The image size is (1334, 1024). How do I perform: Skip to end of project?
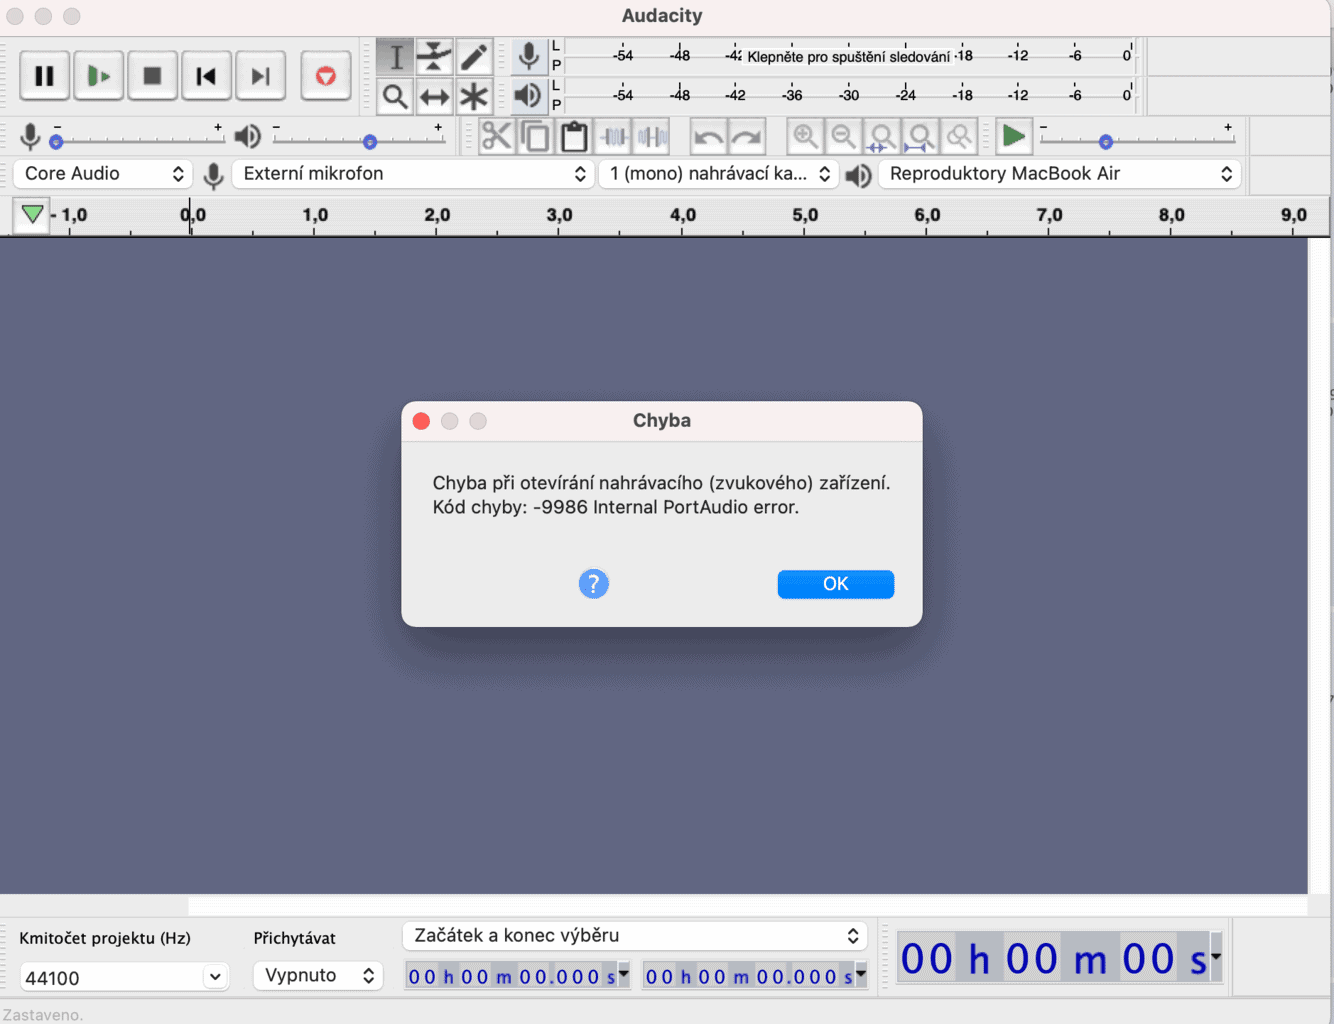tap(260, 76)
